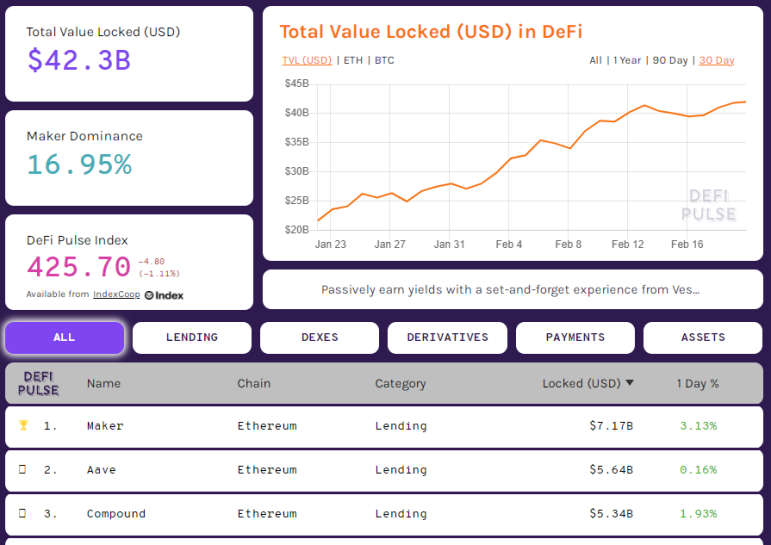Click Compound's 1.93% daily change
The image size is (771, 545).
(698, 514)
